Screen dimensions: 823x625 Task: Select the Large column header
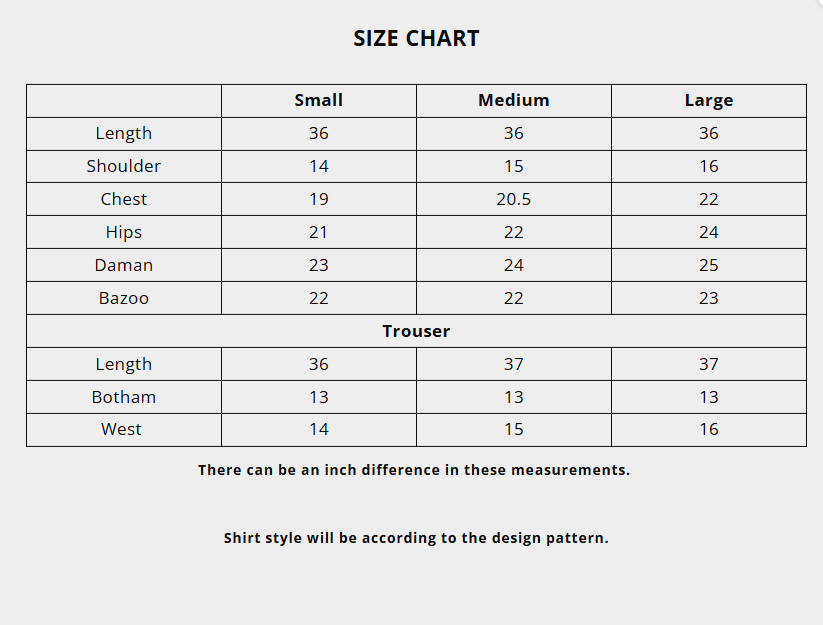click(709, 100)
